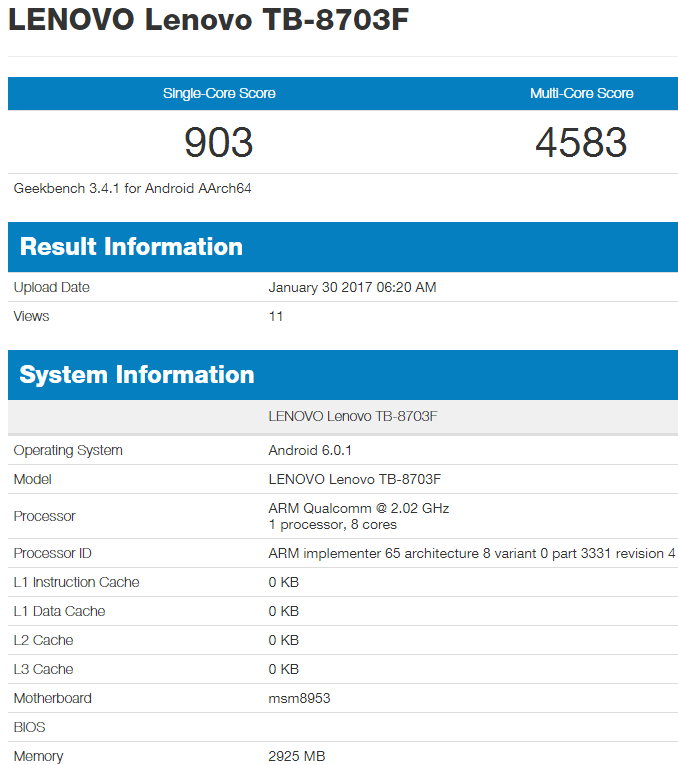This screenshot has height=765, width=678.
Task: Click the Single-Core Score header
Action: coord(219,93)
